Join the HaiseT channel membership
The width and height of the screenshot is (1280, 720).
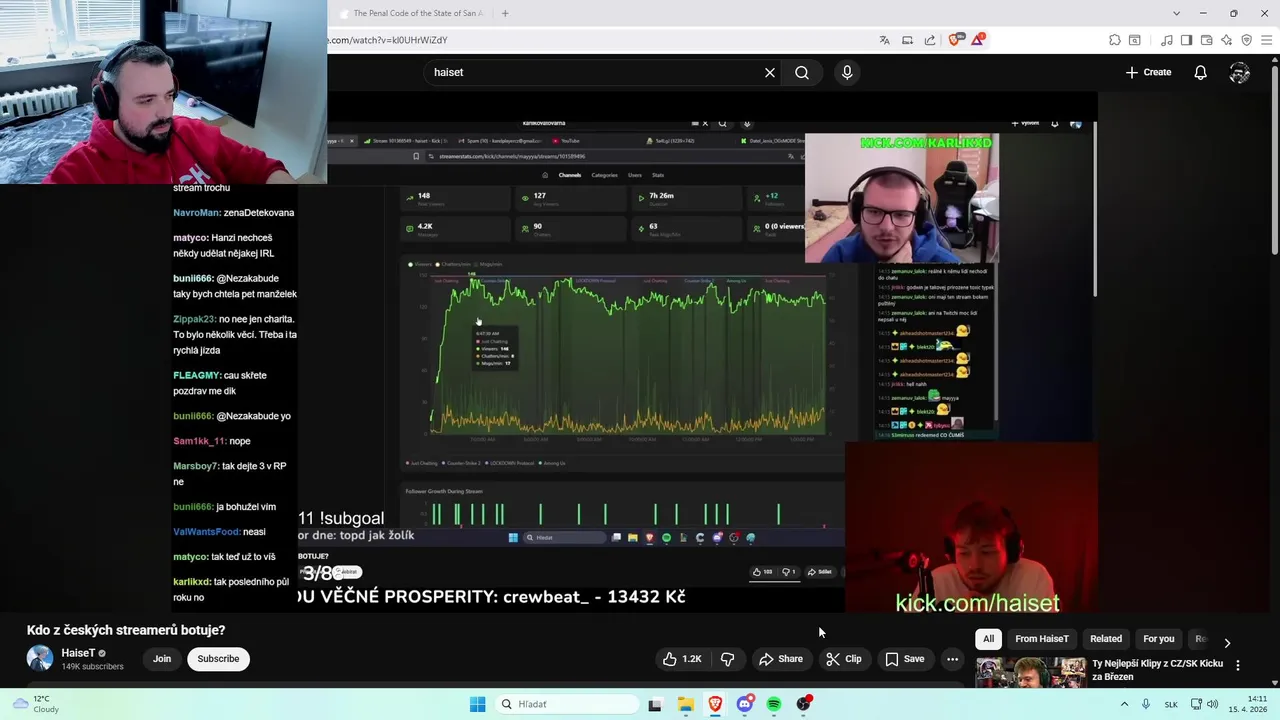[162, 659]
